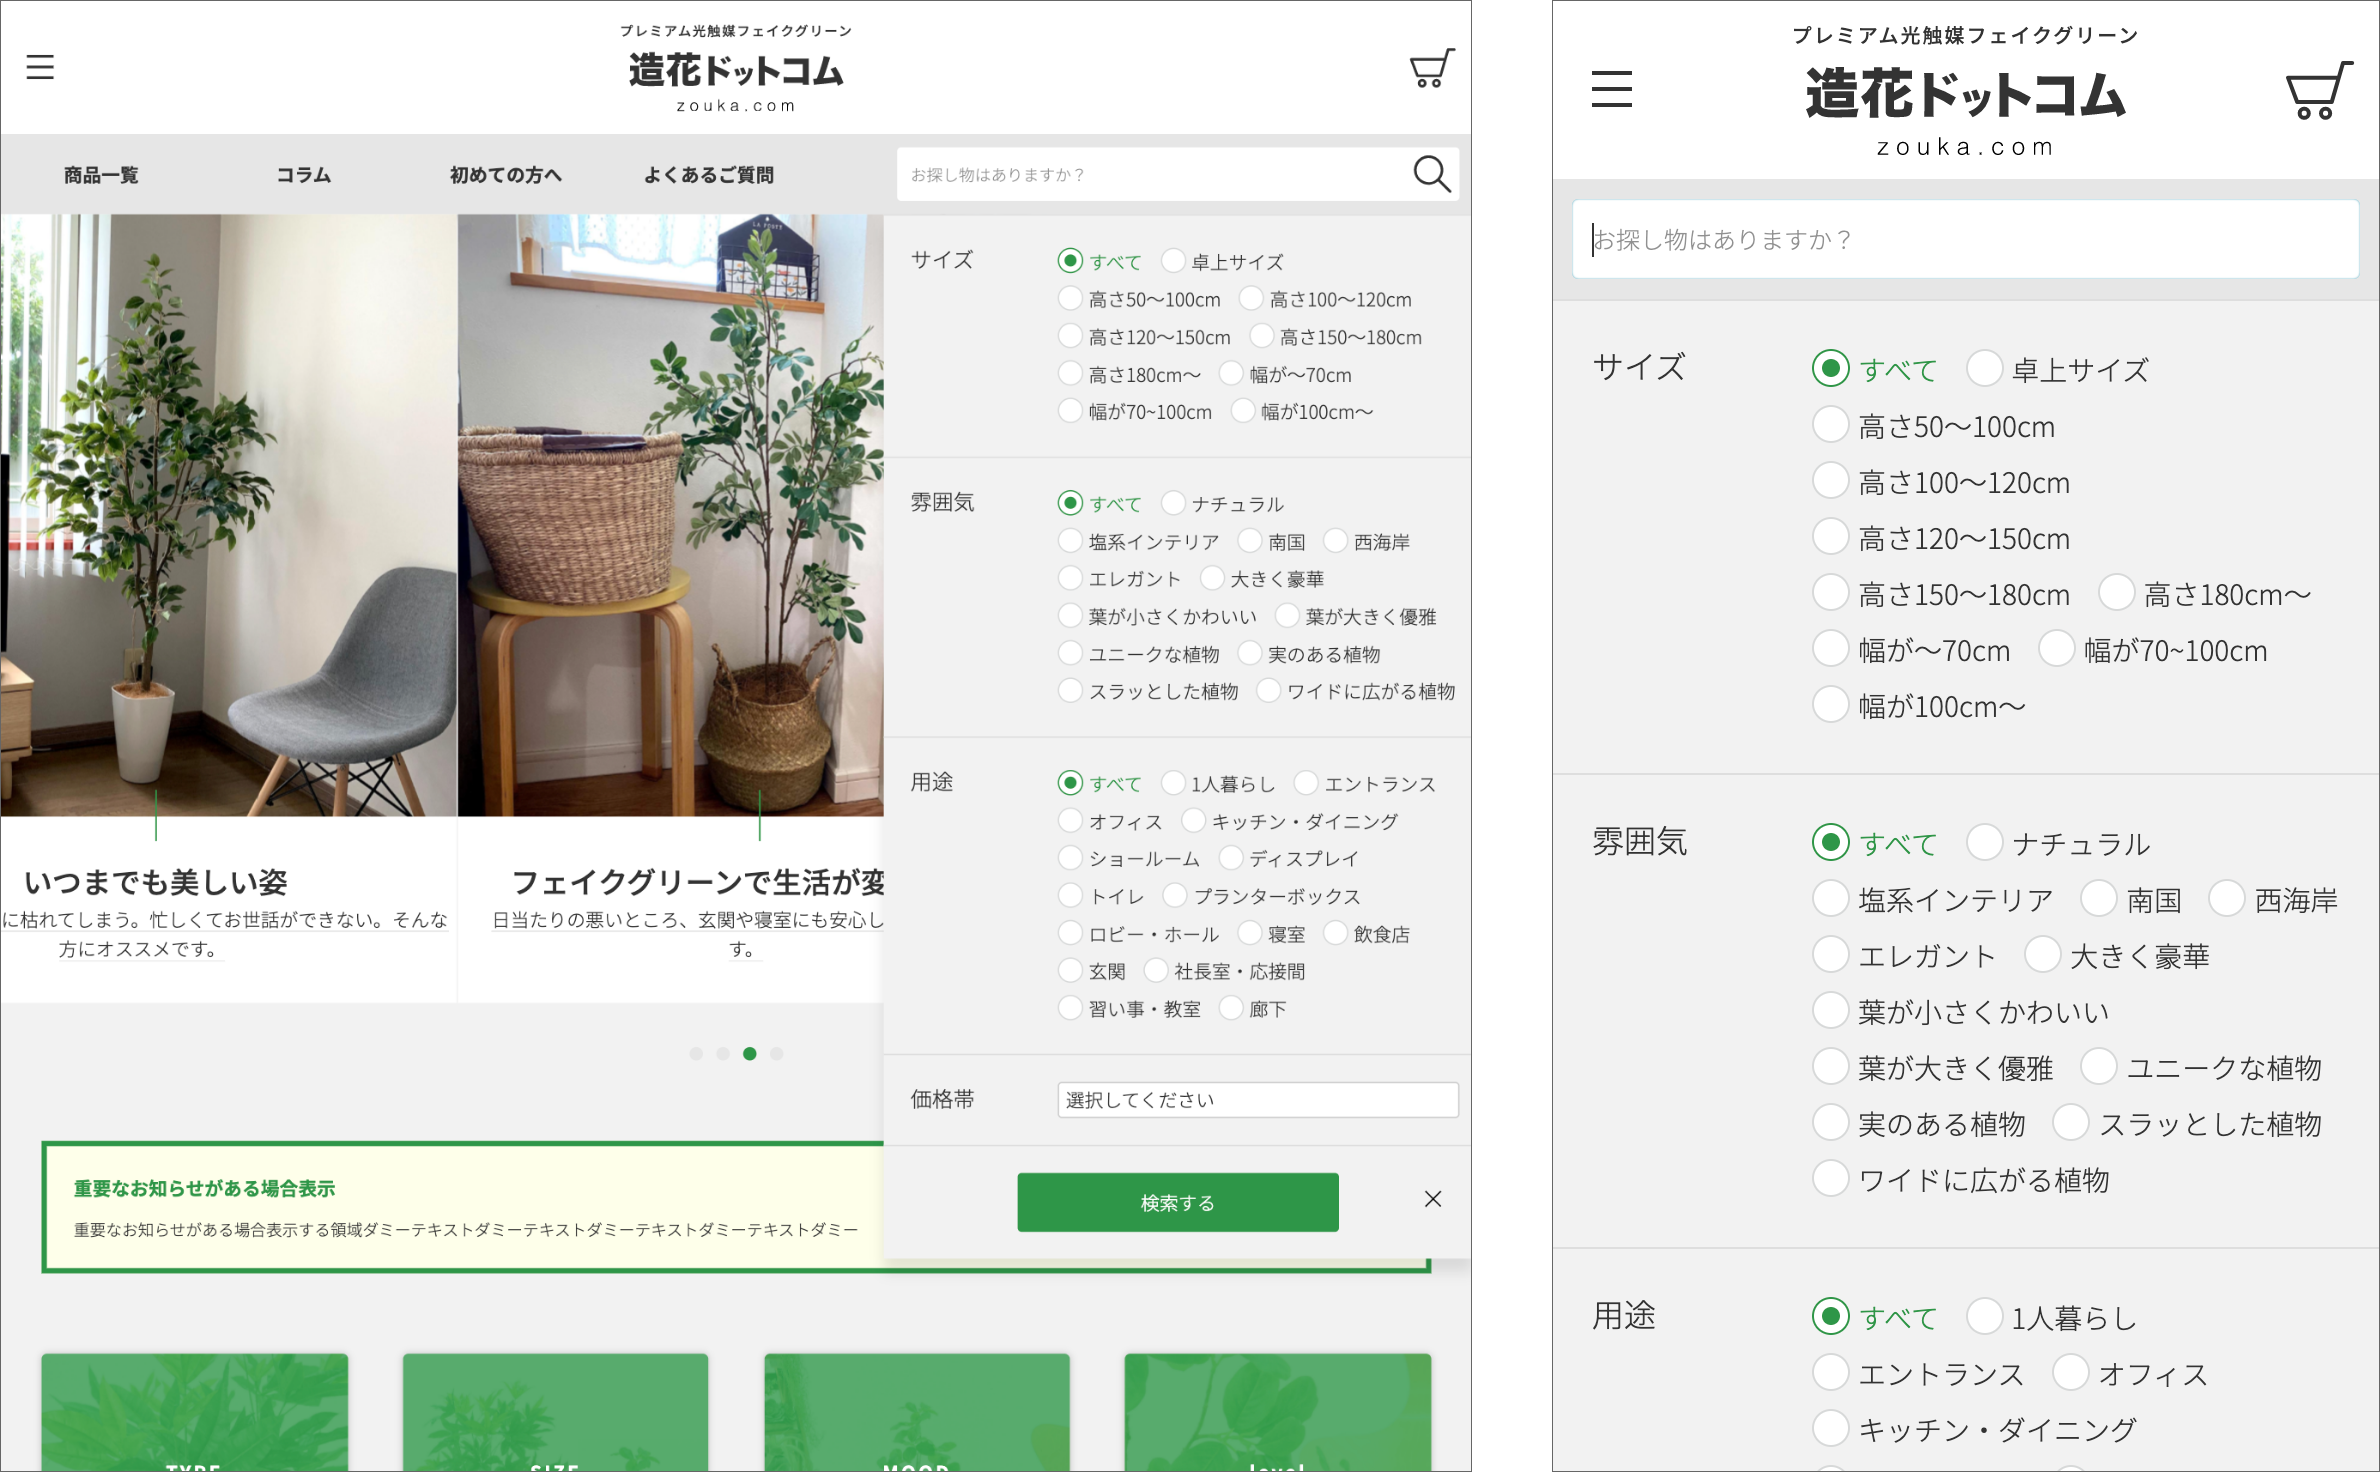Open 価格帯 dropdown 選択してください

pos(1258,1100)
